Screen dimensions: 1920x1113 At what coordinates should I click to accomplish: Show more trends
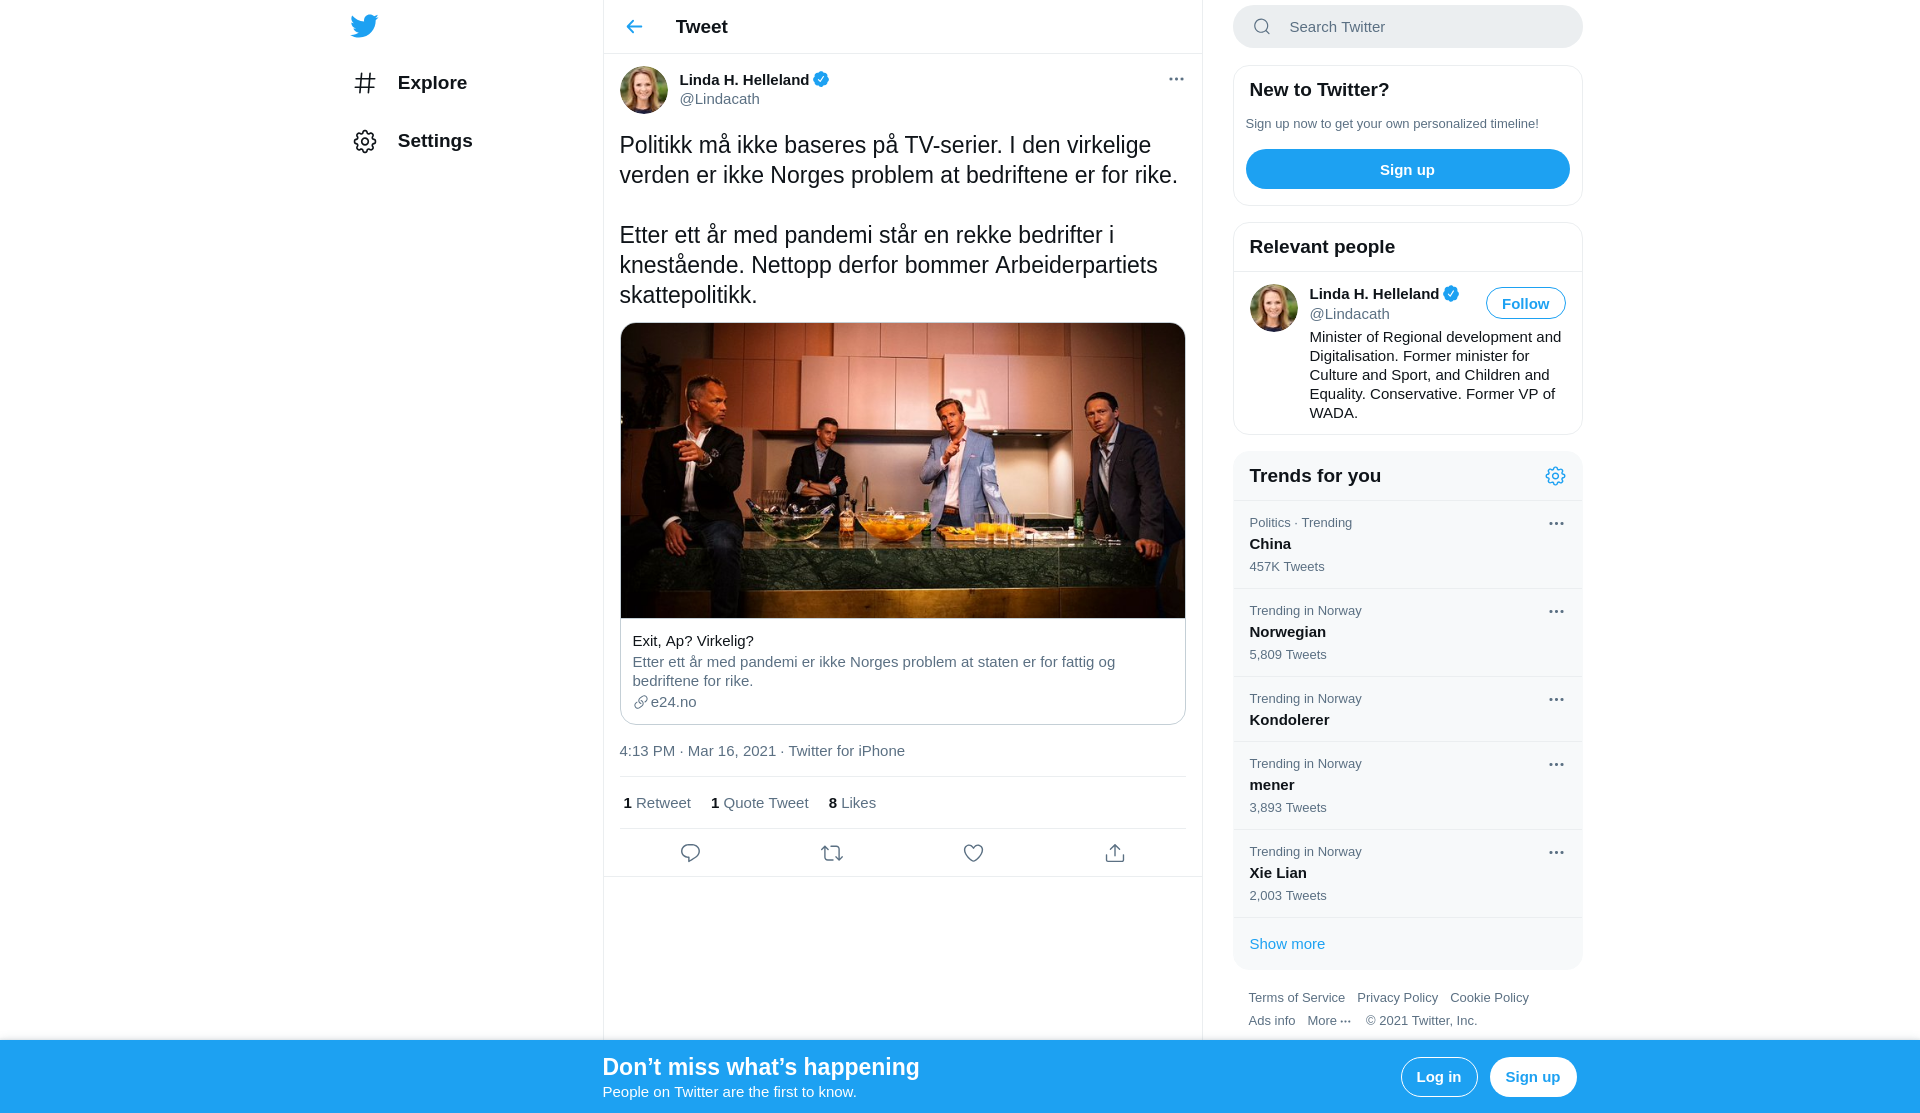pyautogui.click(x=1287, y=944)
